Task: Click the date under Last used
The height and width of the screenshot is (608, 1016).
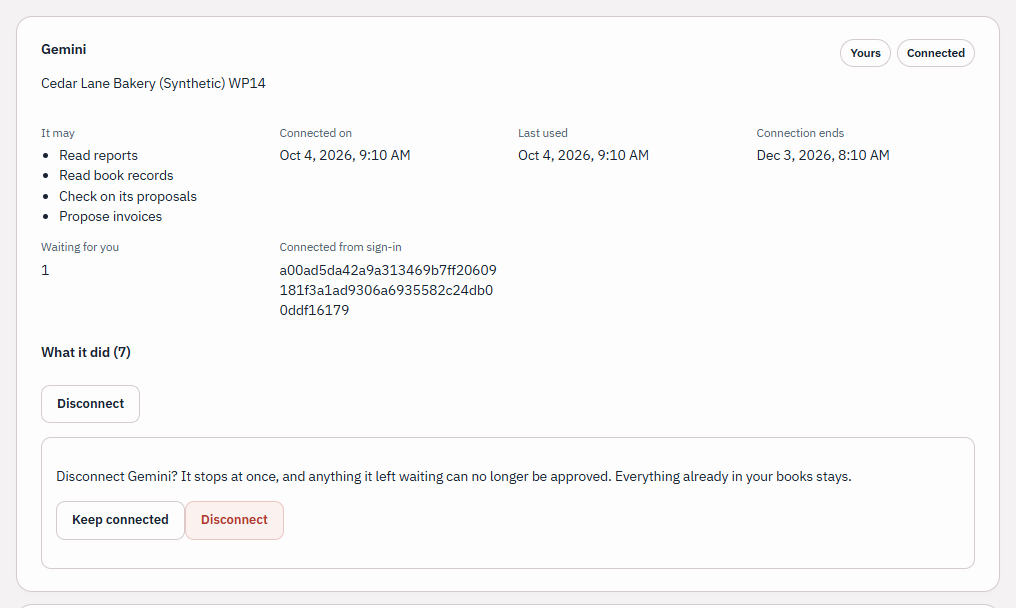Action: pos(583,155)
